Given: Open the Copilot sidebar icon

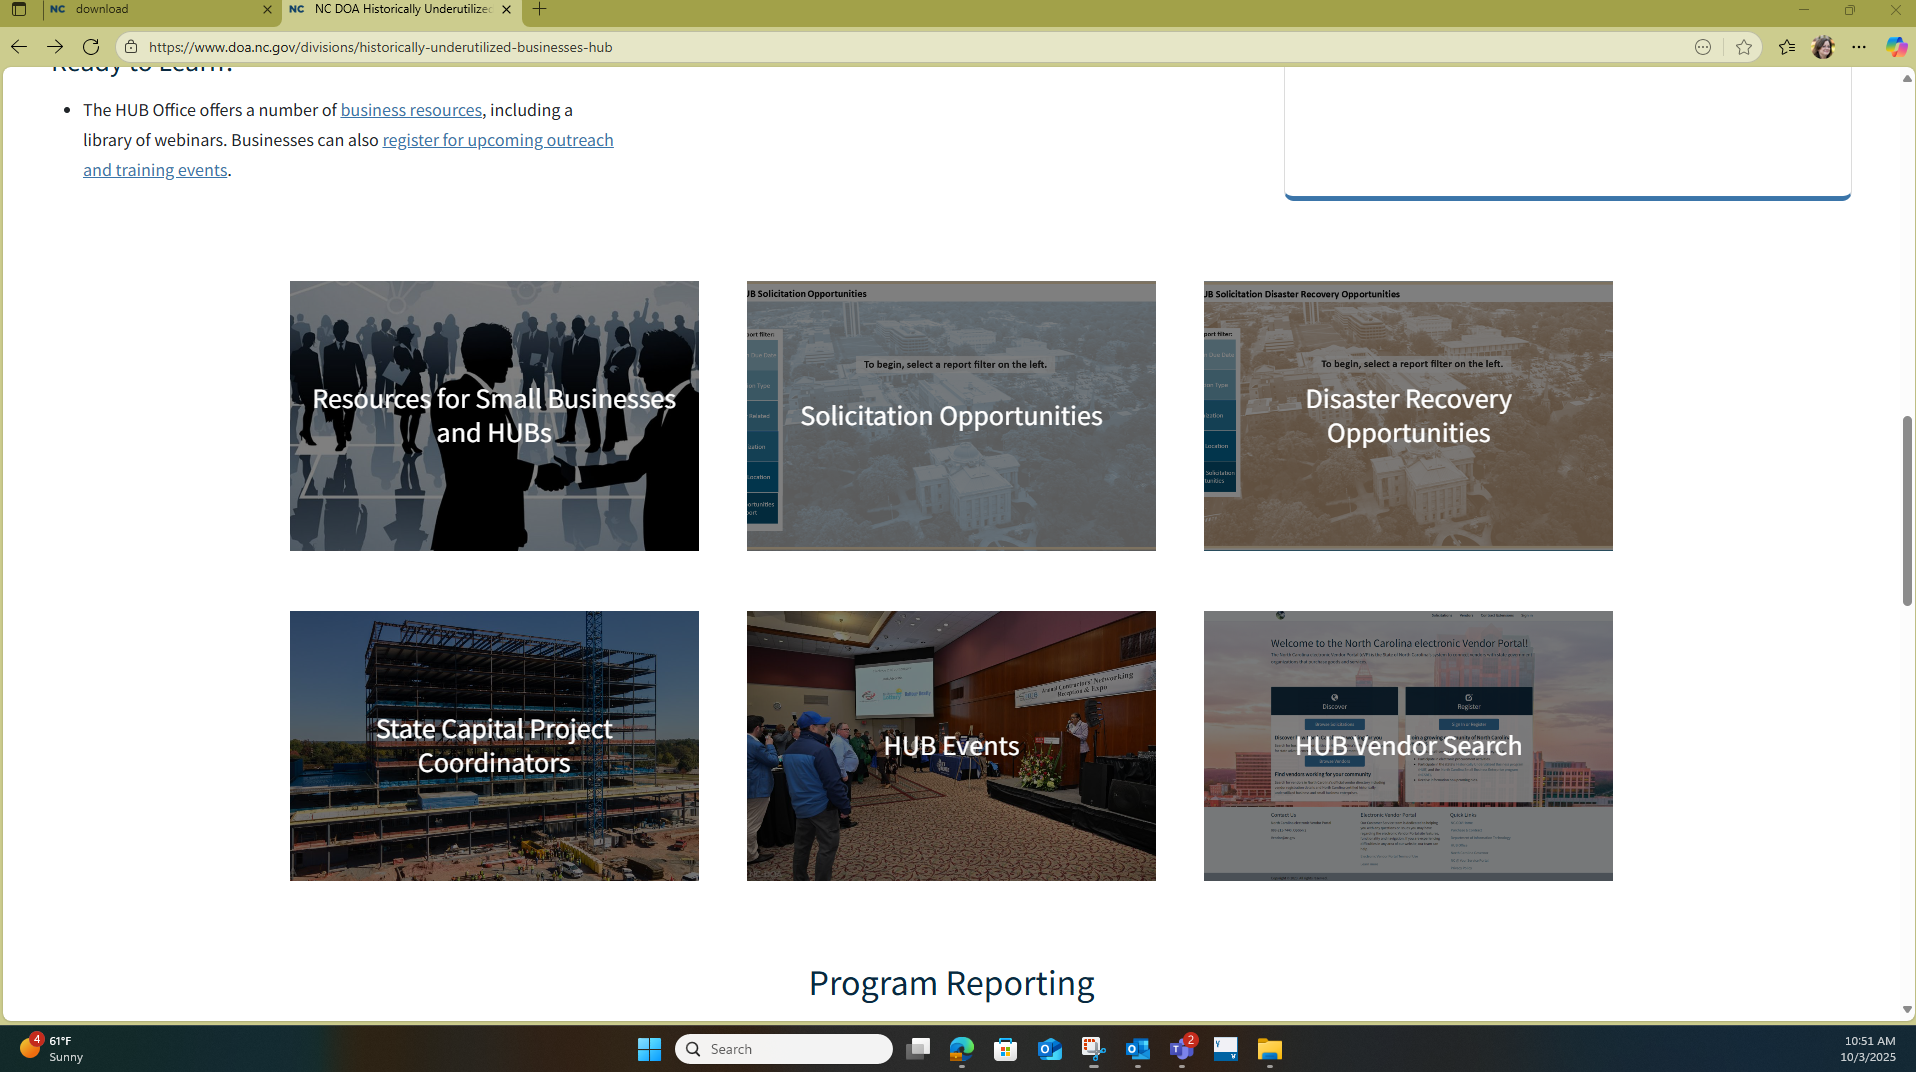Looking at the screenshot, I should pos(1895,47).
